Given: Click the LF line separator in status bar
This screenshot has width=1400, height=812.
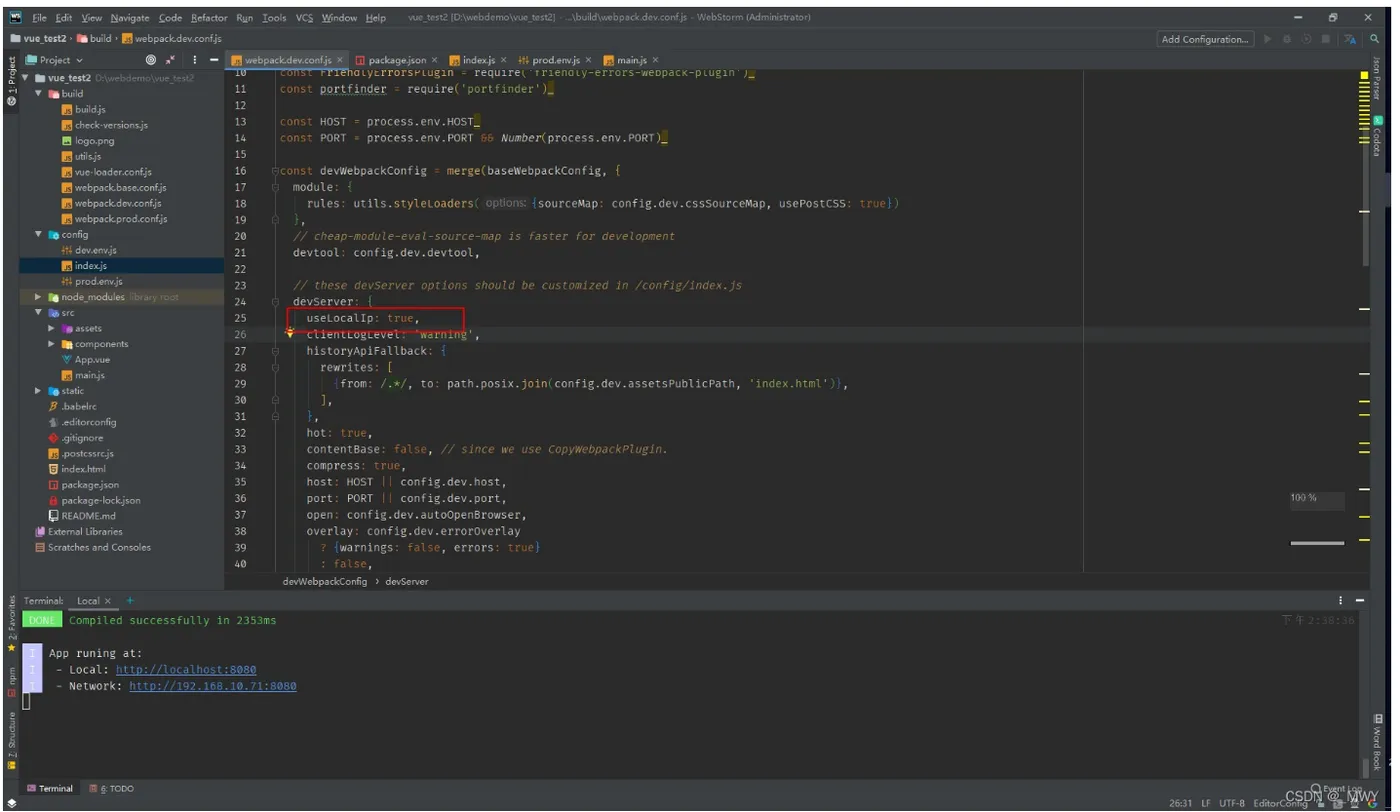Looking at the screenshot, I should pyautogui.click(x=1207, y=803).
